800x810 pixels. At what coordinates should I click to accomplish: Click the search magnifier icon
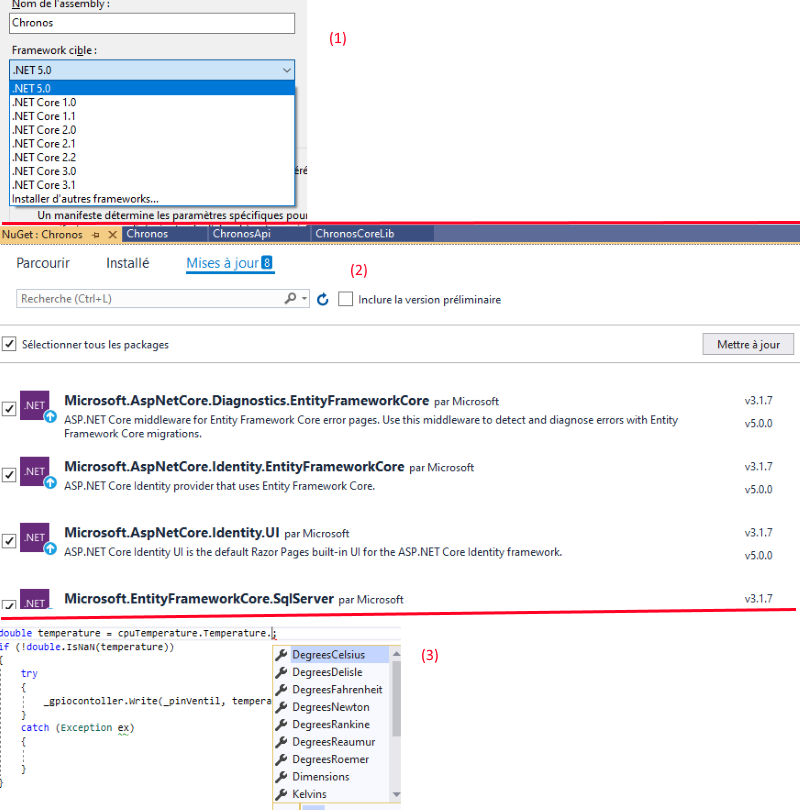(x=291, y=299)
